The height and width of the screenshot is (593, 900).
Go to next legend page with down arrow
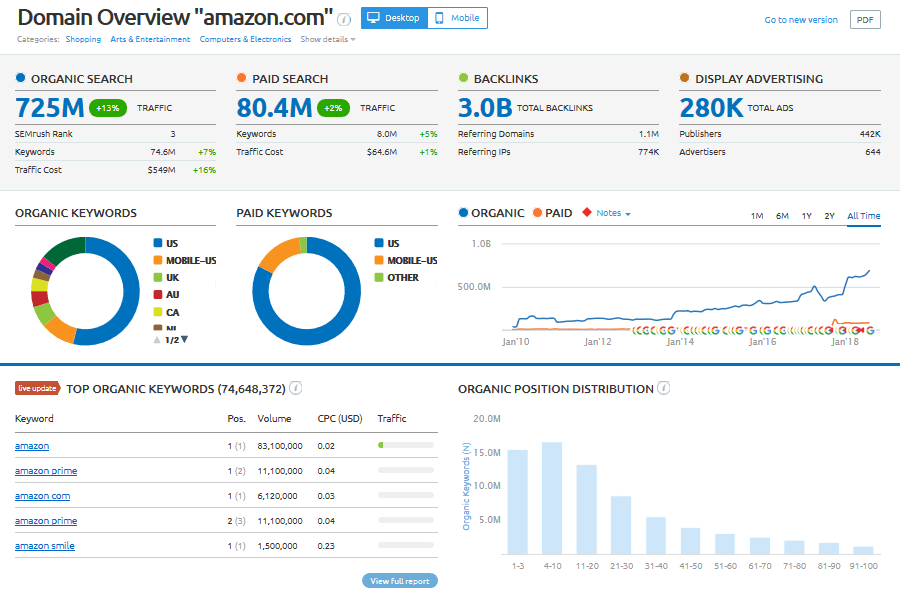click(184, 340)
